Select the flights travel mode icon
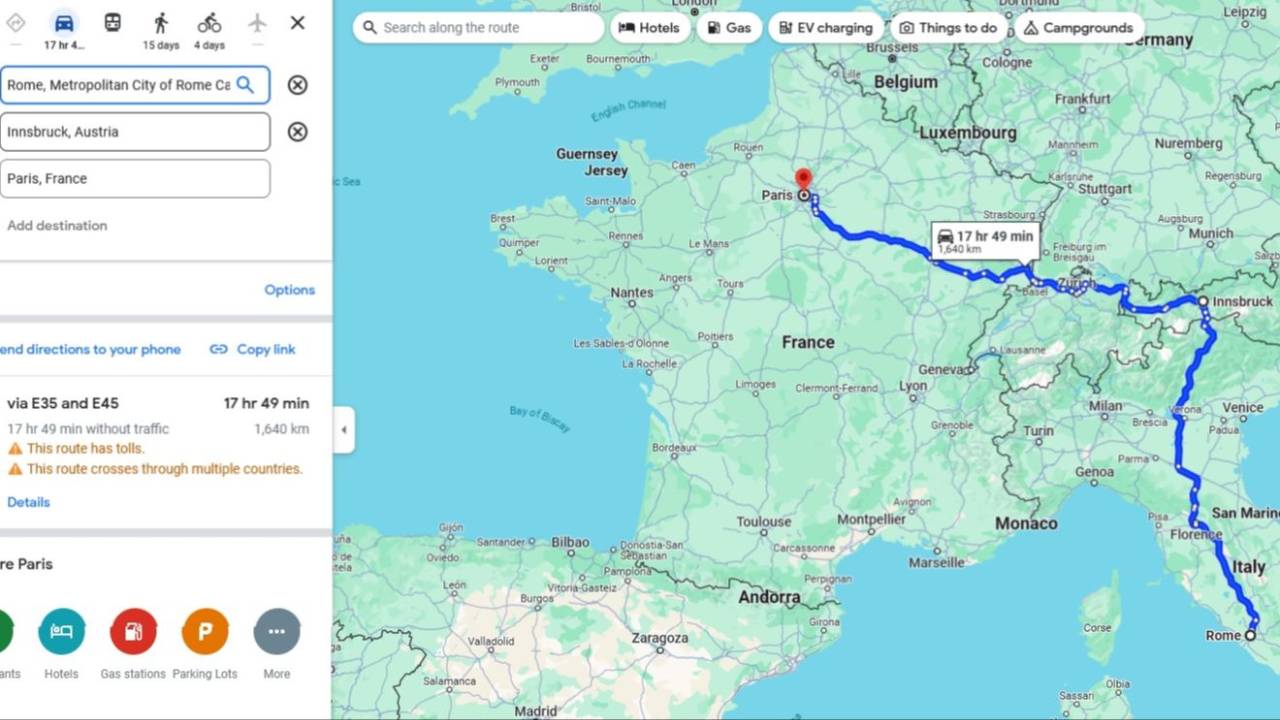Image resolution: width=1280 pixels, height=720 pixels. click(257, 23)
